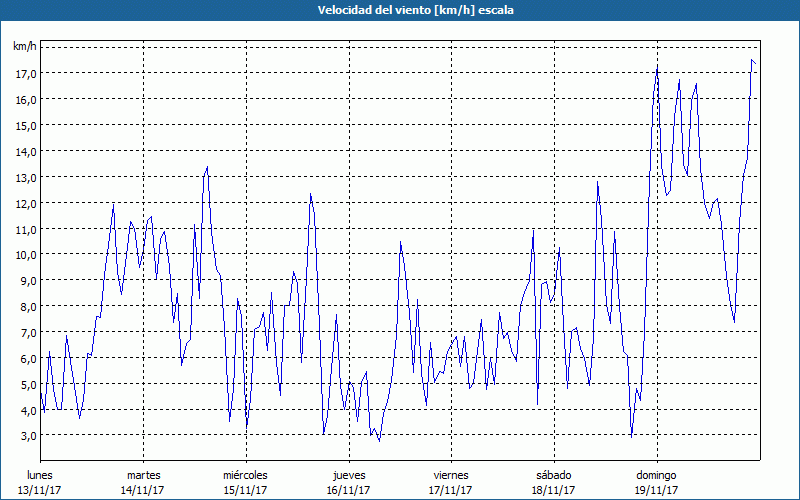This screenshot has width=800, height=500.
Task: Choose the miércoles day label
Action: click(245, 474)
